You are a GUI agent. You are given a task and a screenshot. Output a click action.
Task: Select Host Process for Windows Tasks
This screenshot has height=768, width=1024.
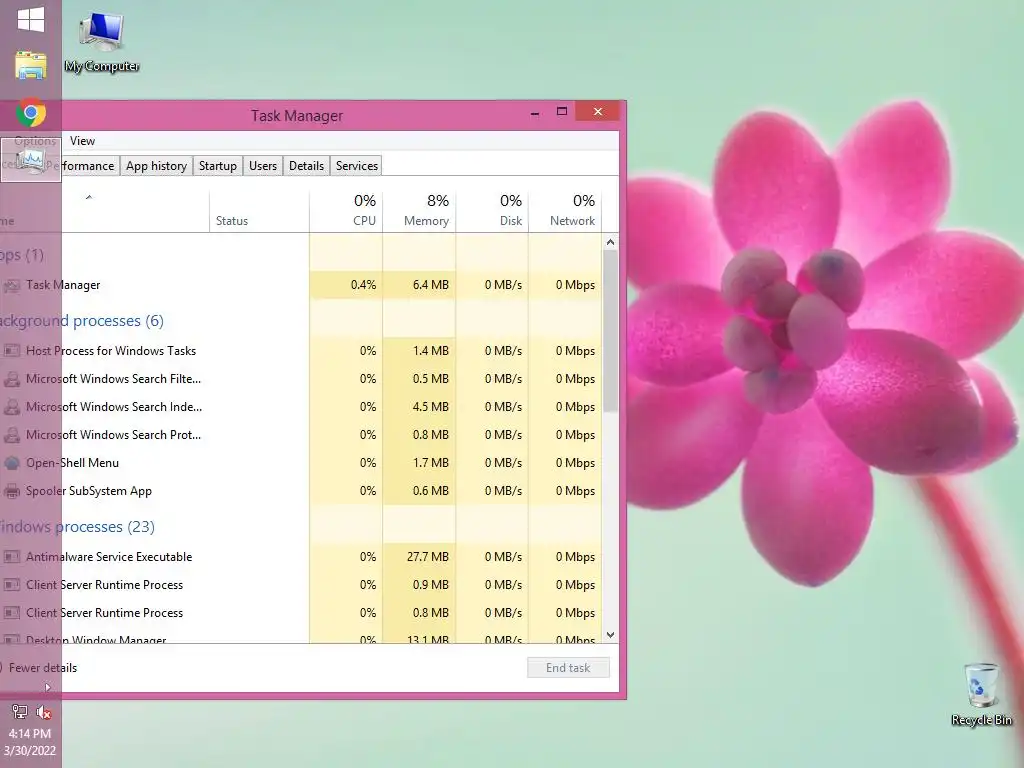click(x=300, y=351)
